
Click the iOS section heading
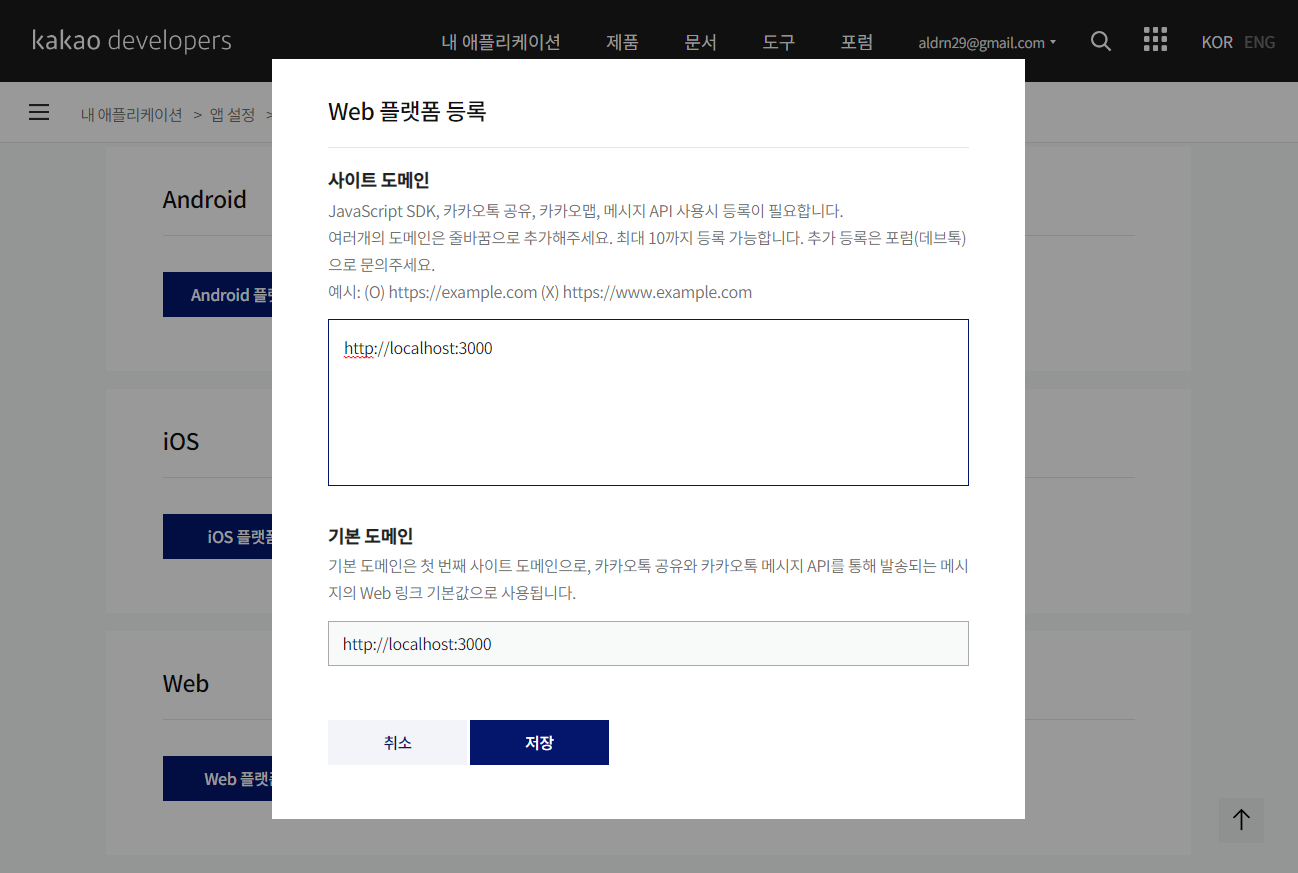tap(181, 441)
